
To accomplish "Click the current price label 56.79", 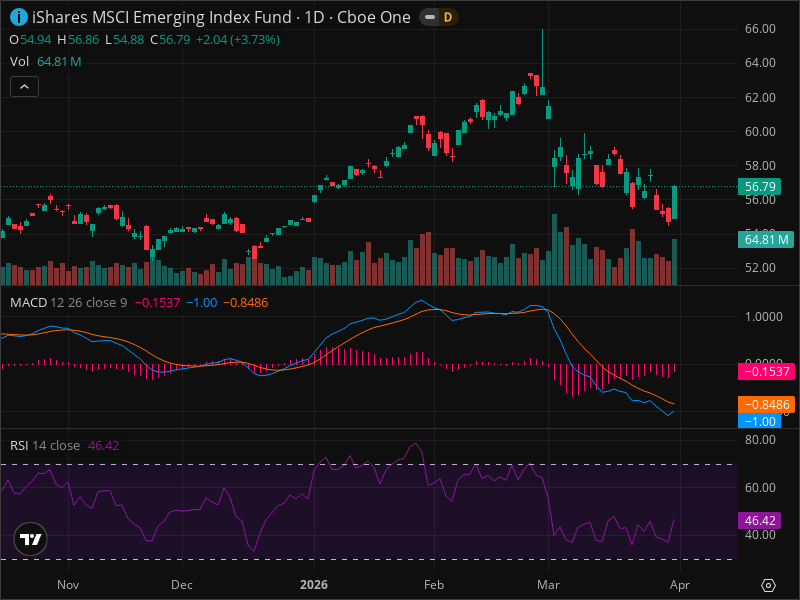I will (x=760, y=187).
